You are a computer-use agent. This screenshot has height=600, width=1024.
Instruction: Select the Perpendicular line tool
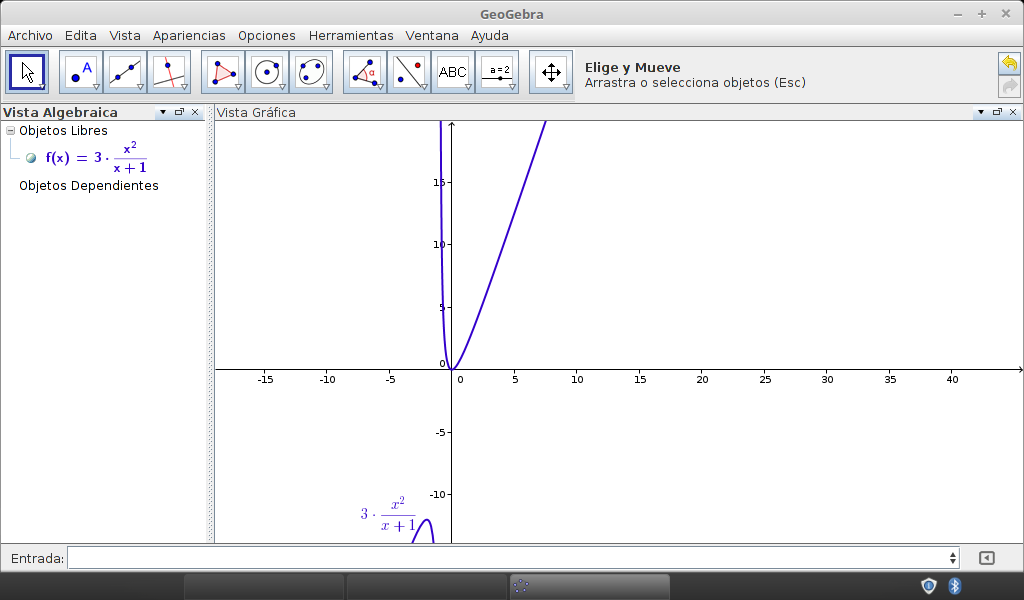[x=168, y=72]
